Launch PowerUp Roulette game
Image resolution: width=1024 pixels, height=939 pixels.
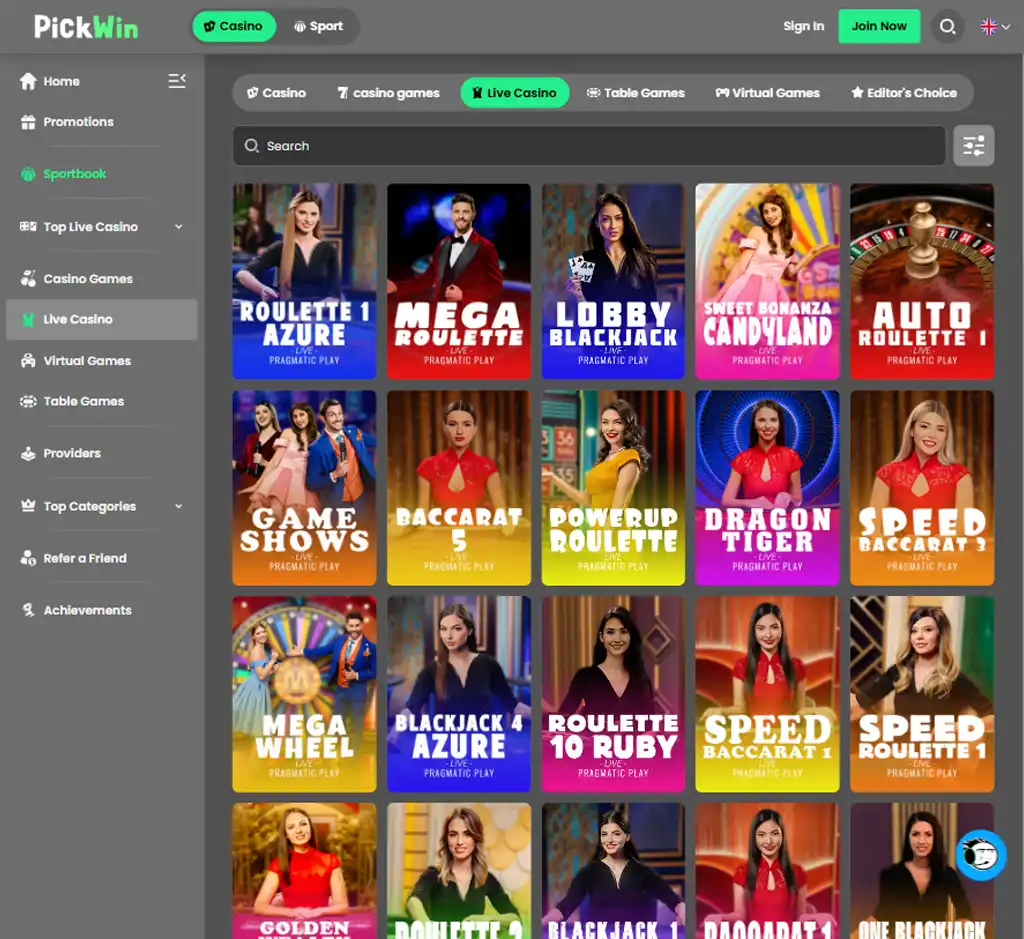click(x=613, y=488)
